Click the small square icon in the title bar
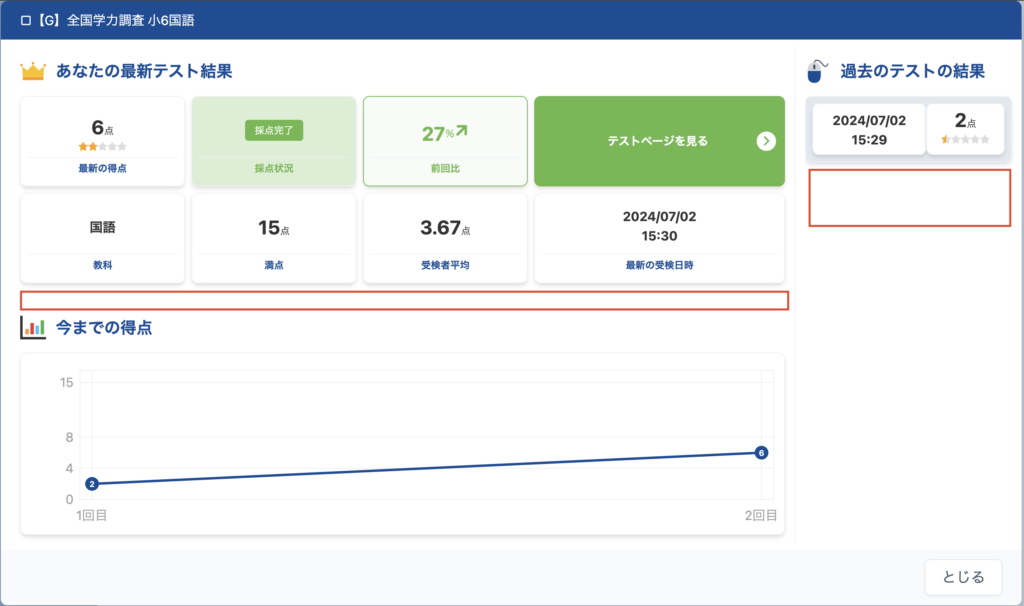Image resolution: width=1024 pixels, height=606 pixels. click(x=26, y=20)
